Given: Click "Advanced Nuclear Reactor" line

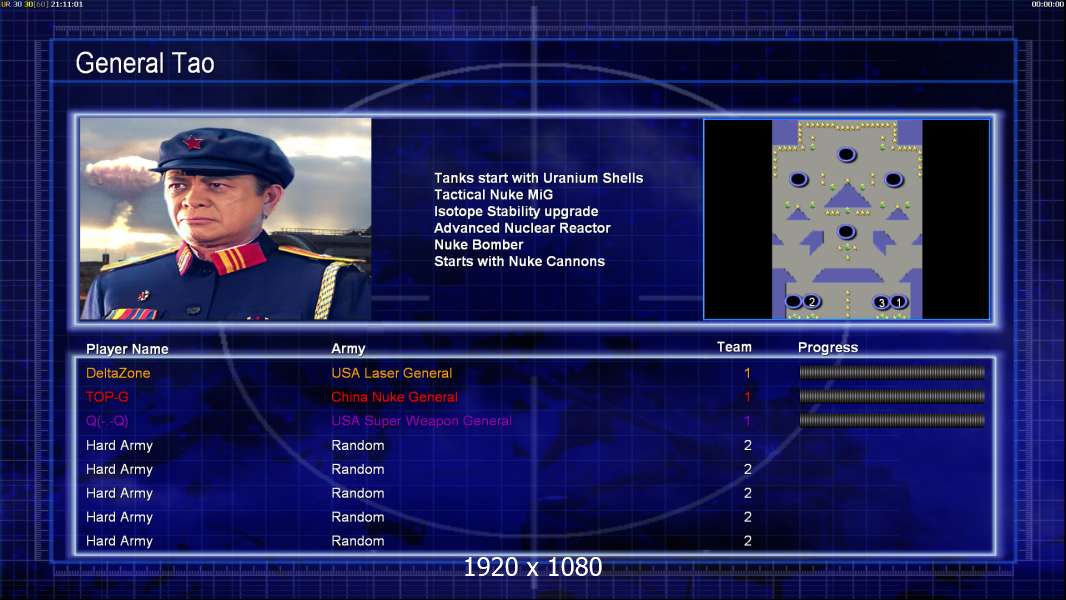Looking at the screenshot, I should (x=522, y=228).
